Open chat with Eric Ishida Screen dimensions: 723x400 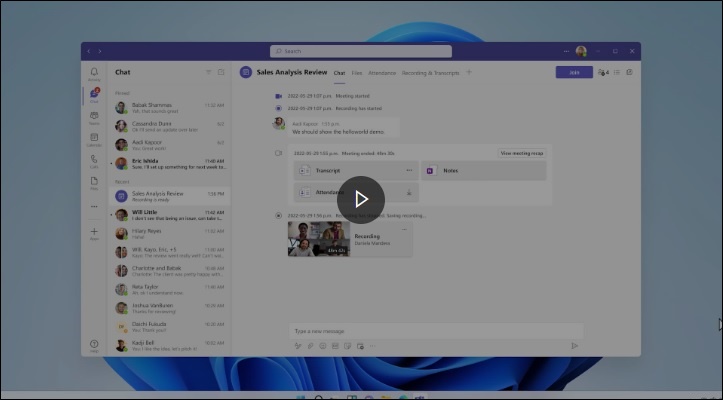(x=169, y=164)
